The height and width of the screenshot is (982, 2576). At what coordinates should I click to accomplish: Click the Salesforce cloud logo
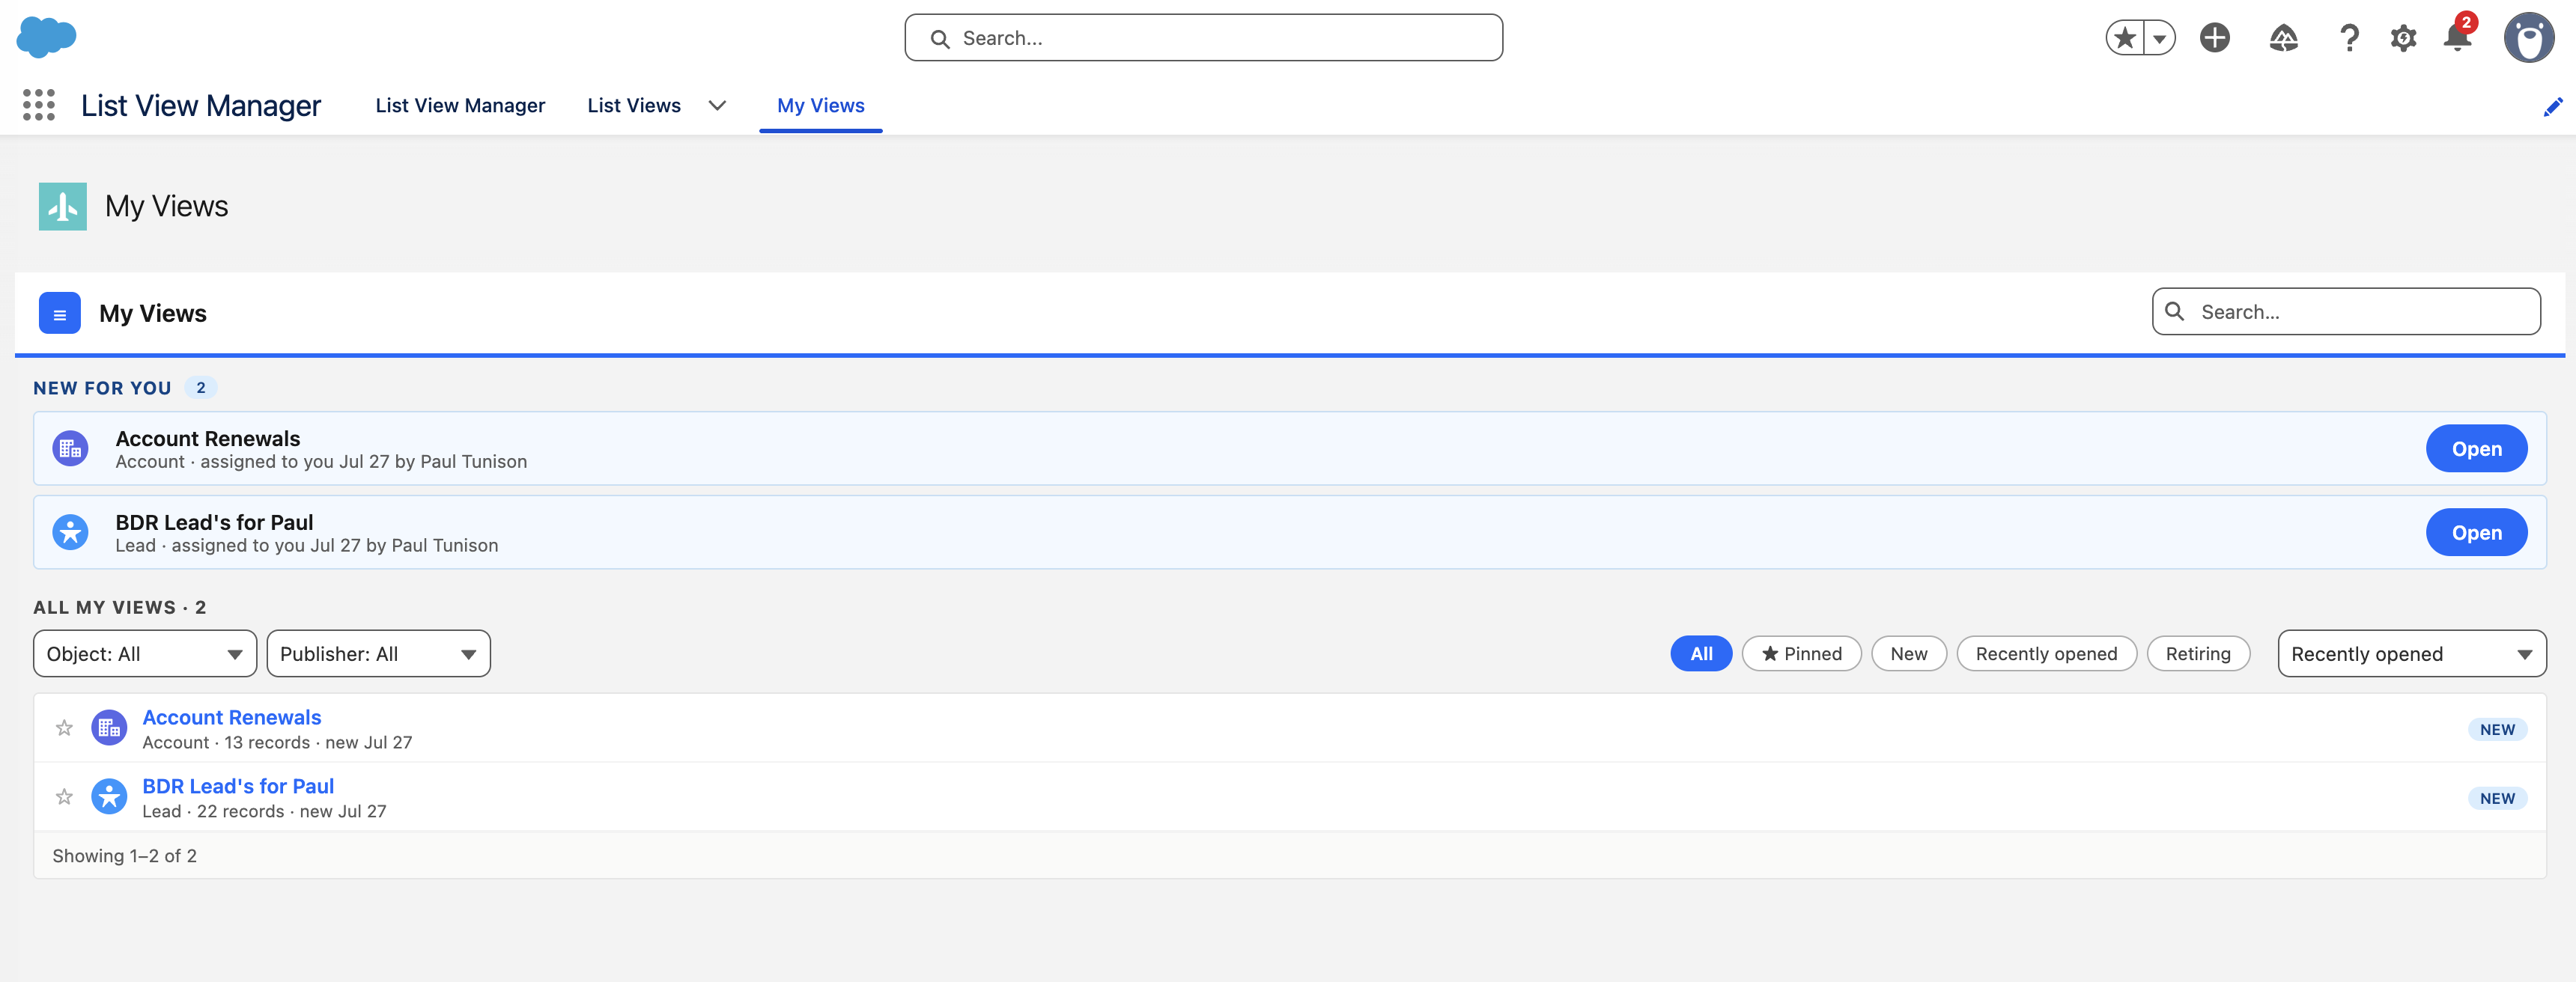(46, 37)
